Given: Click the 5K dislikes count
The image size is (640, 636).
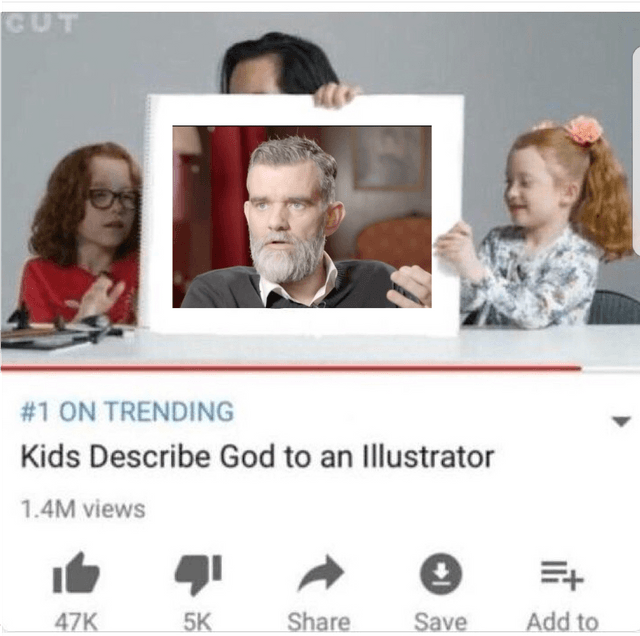Looking at the screenshot, I should click(198, 622).
